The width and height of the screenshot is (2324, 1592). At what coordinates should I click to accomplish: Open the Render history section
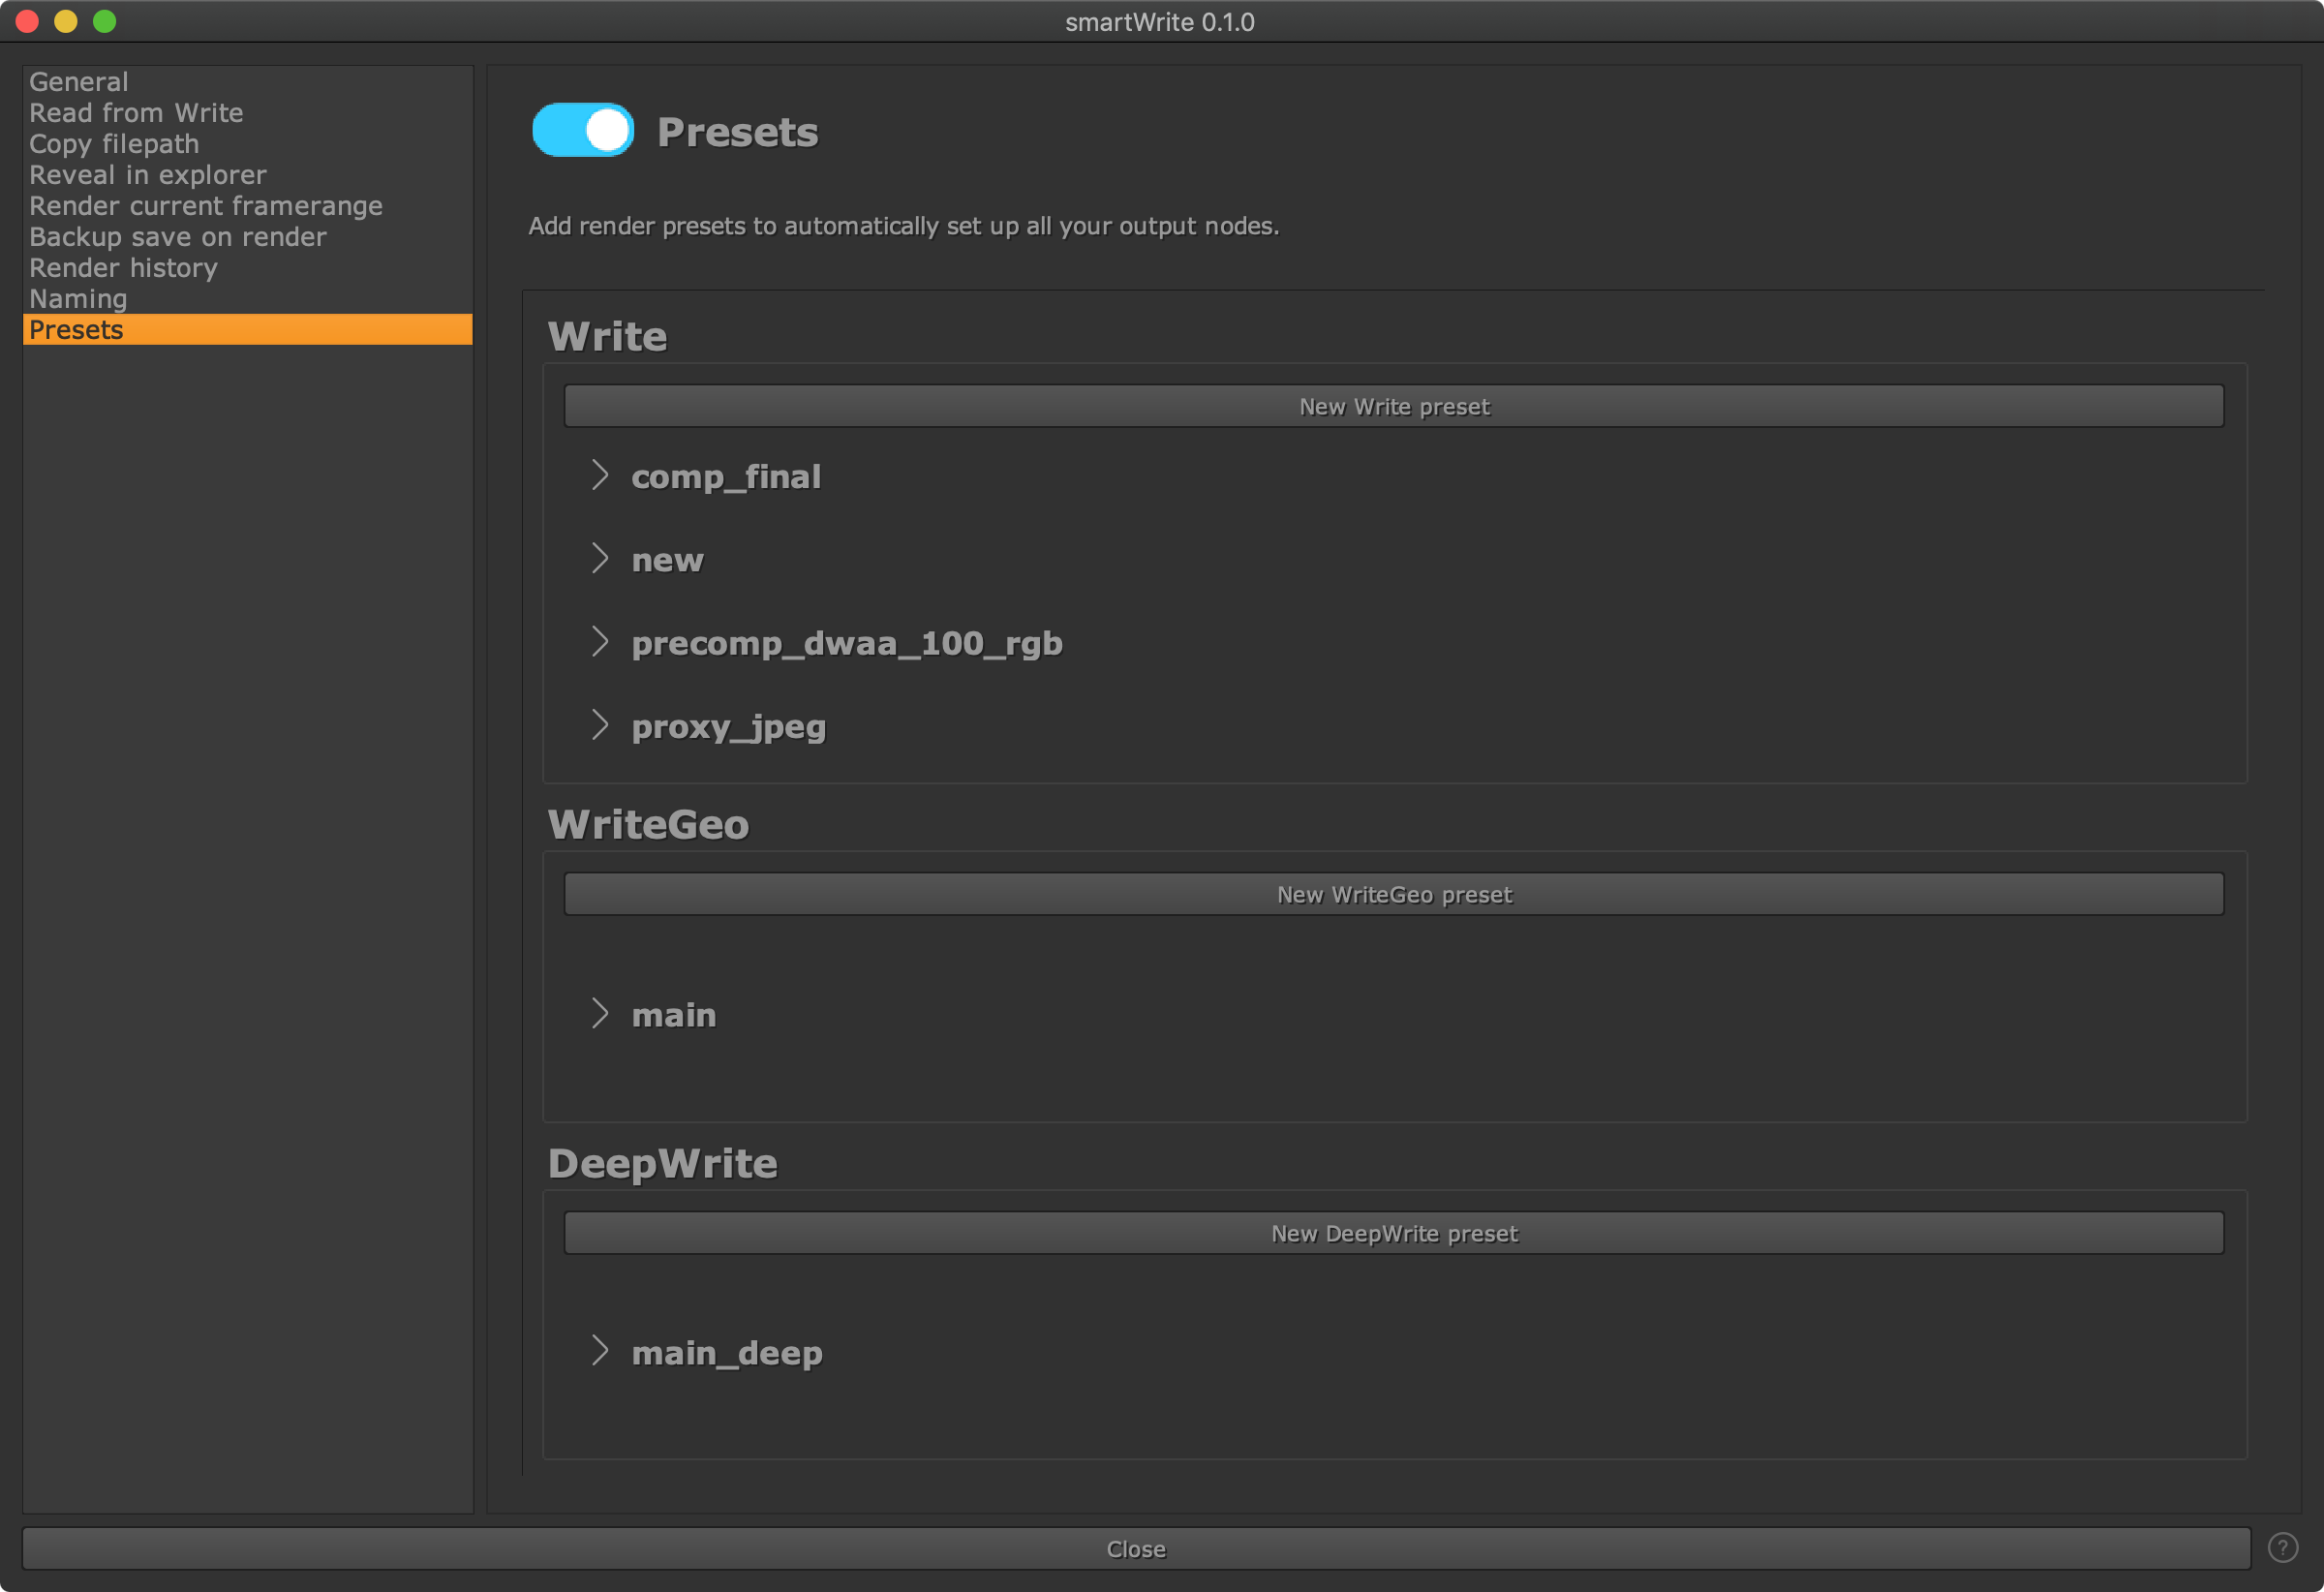pos(123,268)
